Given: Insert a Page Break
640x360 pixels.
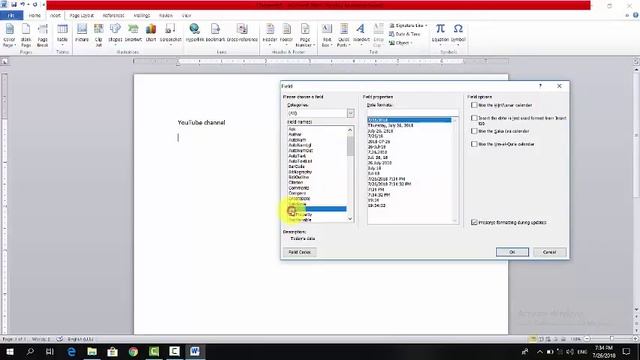Looking at the screenshot, I should tap(42, 35).
